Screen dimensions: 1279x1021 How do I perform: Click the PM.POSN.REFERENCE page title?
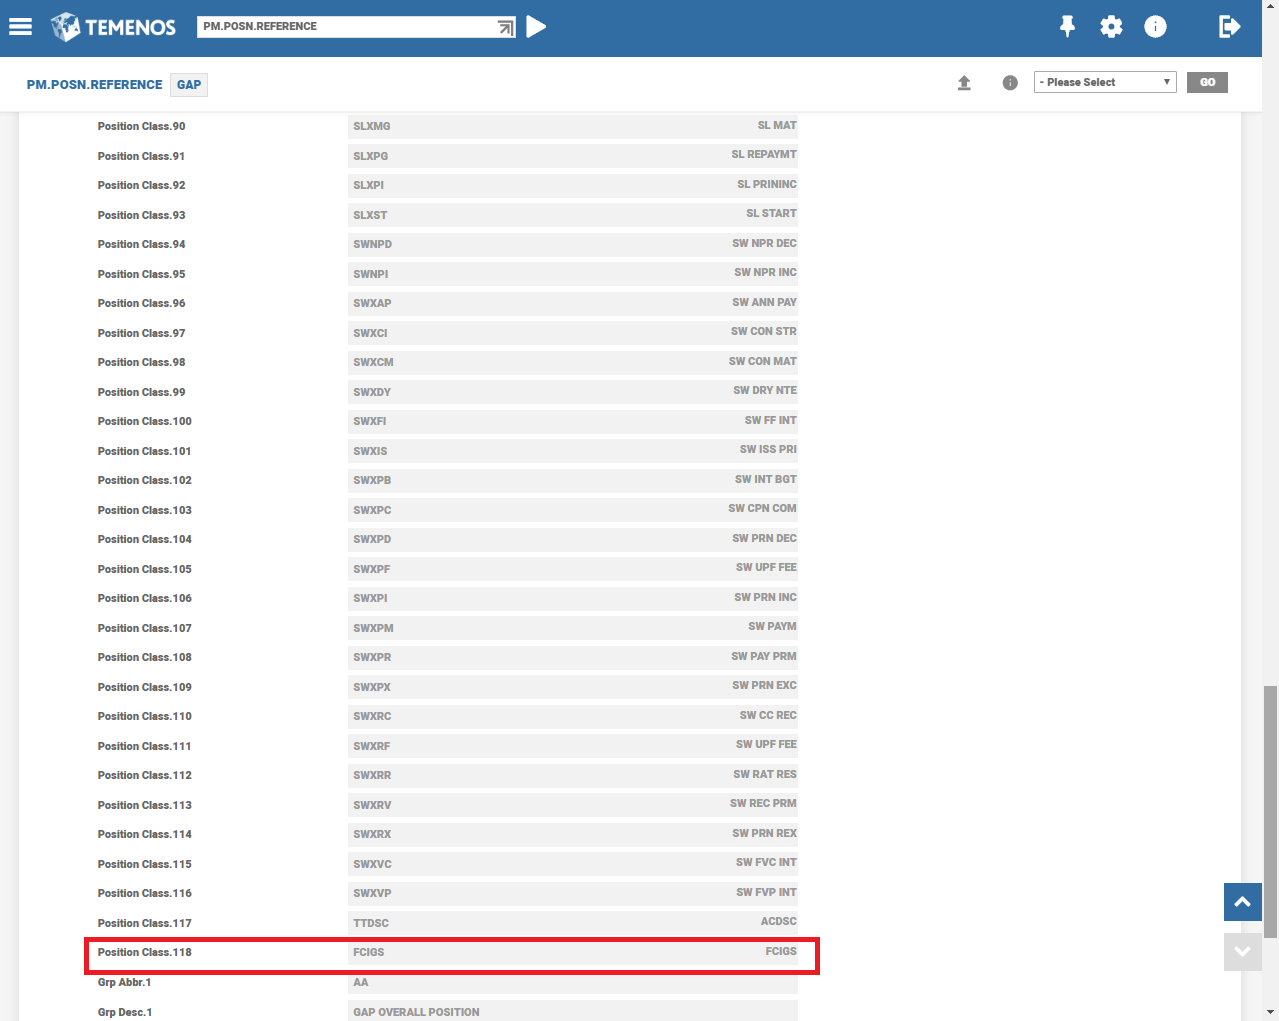pos(94,85)
